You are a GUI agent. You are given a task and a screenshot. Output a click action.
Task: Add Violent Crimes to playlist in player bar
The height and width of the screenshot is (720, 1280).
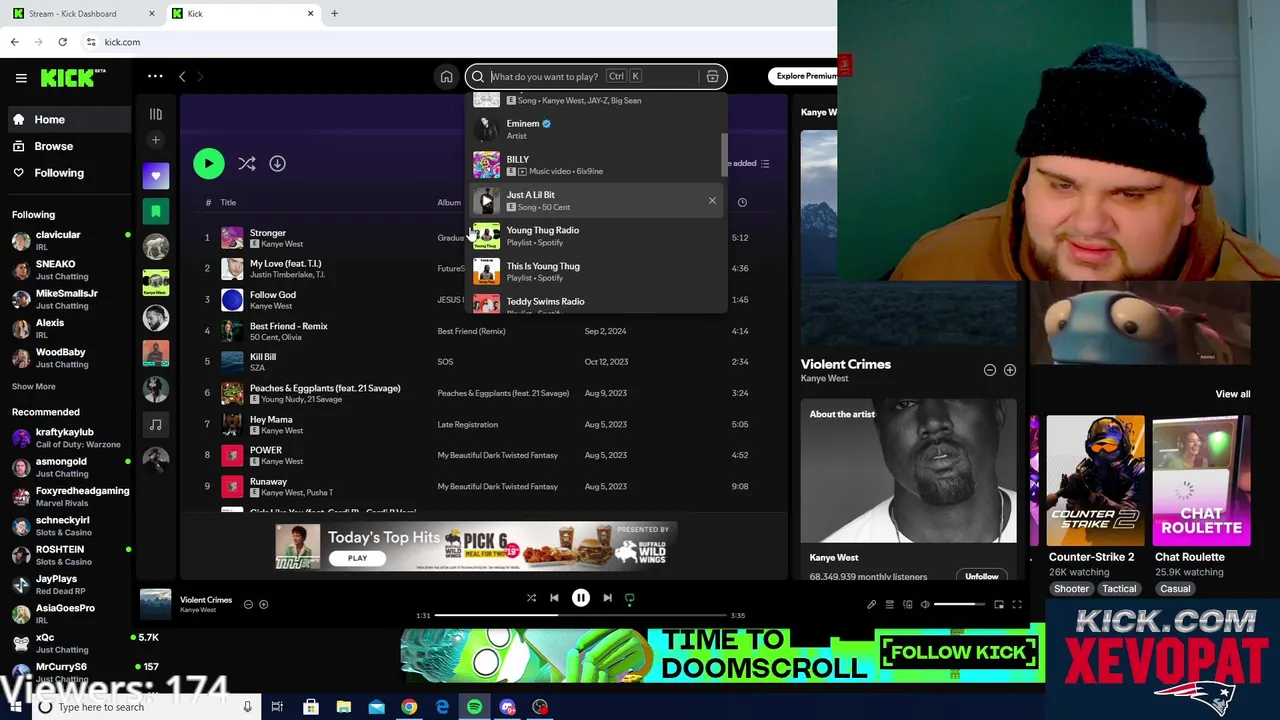(263, 604)
